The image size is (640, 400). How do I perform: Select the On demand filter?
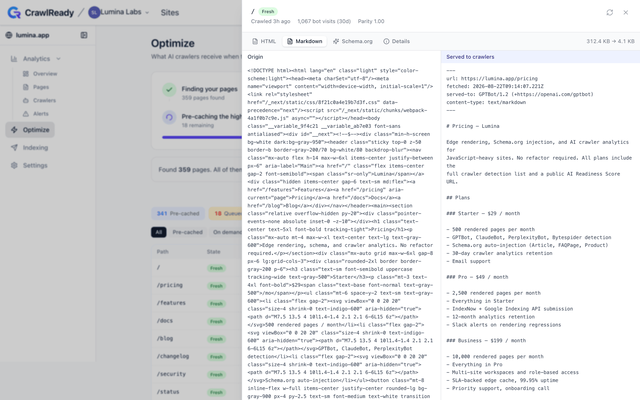click(226, 232)
